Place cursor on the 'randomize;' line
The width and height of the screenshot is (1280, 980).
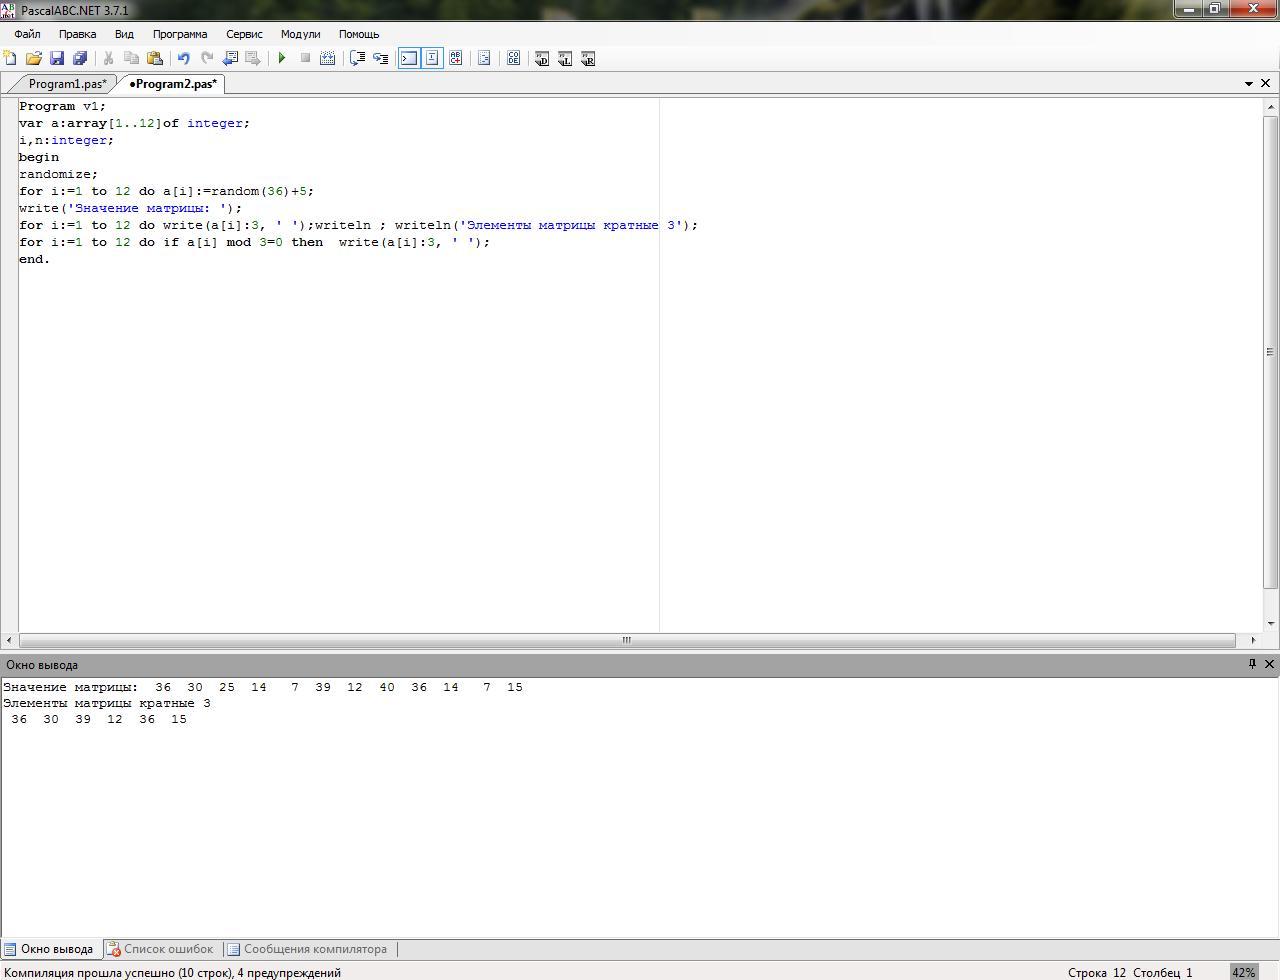(x=58, y=174)
